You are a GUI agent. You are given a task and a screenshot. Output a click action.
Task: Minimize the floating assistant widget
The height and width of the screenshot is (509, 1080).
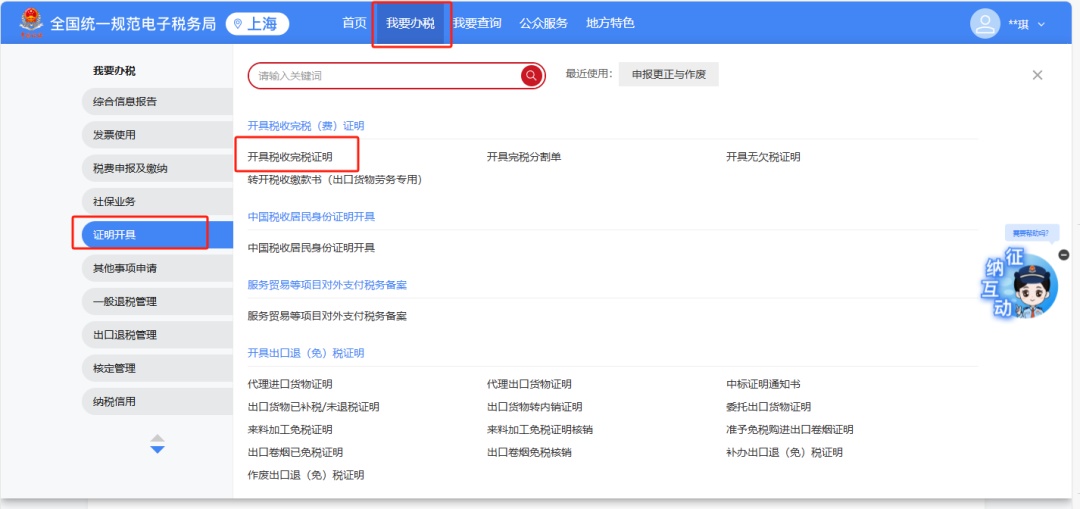click(x=1064, y=255)
